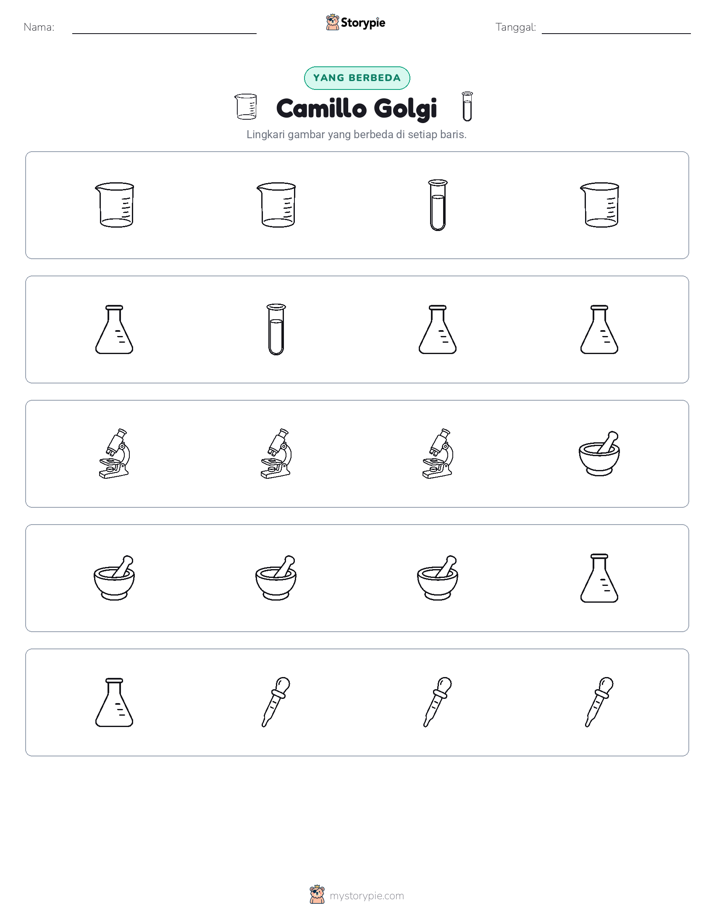Select the last microscope in the third row
The image size is (714, 924).
tap(438, 454)
